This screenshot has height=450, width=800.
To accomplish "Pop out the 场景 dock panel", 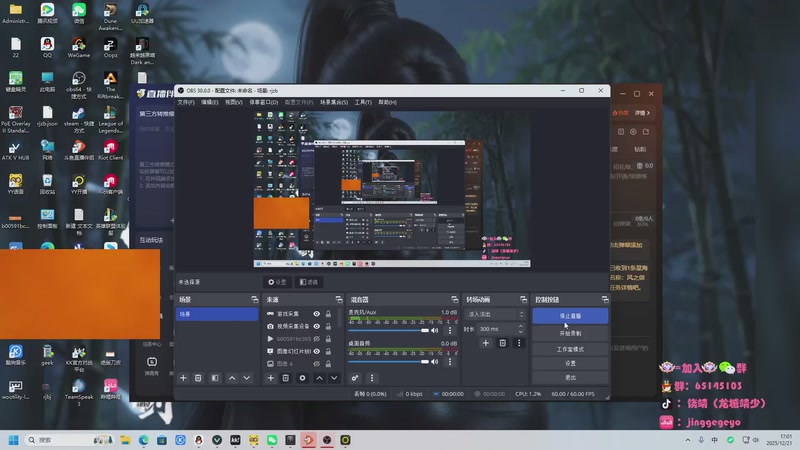I will pyautogui.click(x=255, y=299).
